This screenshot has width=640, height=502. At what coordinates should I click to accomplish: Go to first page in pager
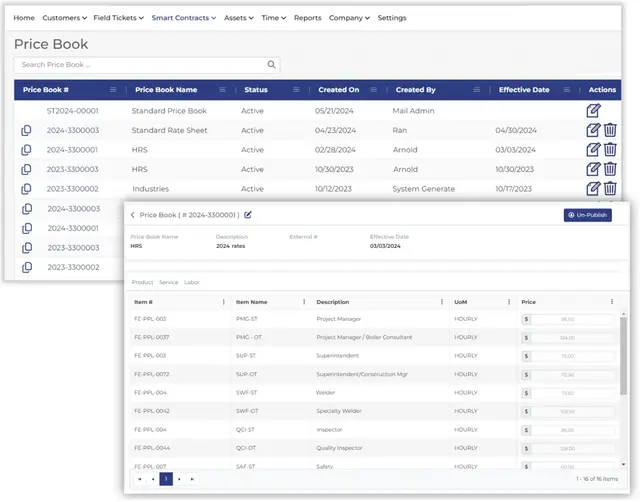(x=140, y=479)
